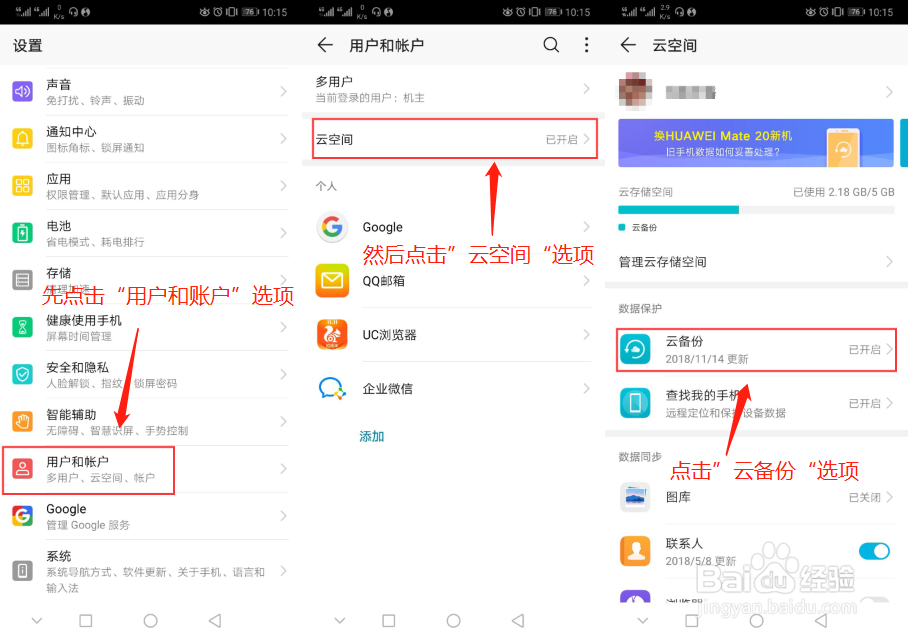The image size is (908, 639).
Task: Expand 管理云存储空间 entry
Action: point(756,259)
